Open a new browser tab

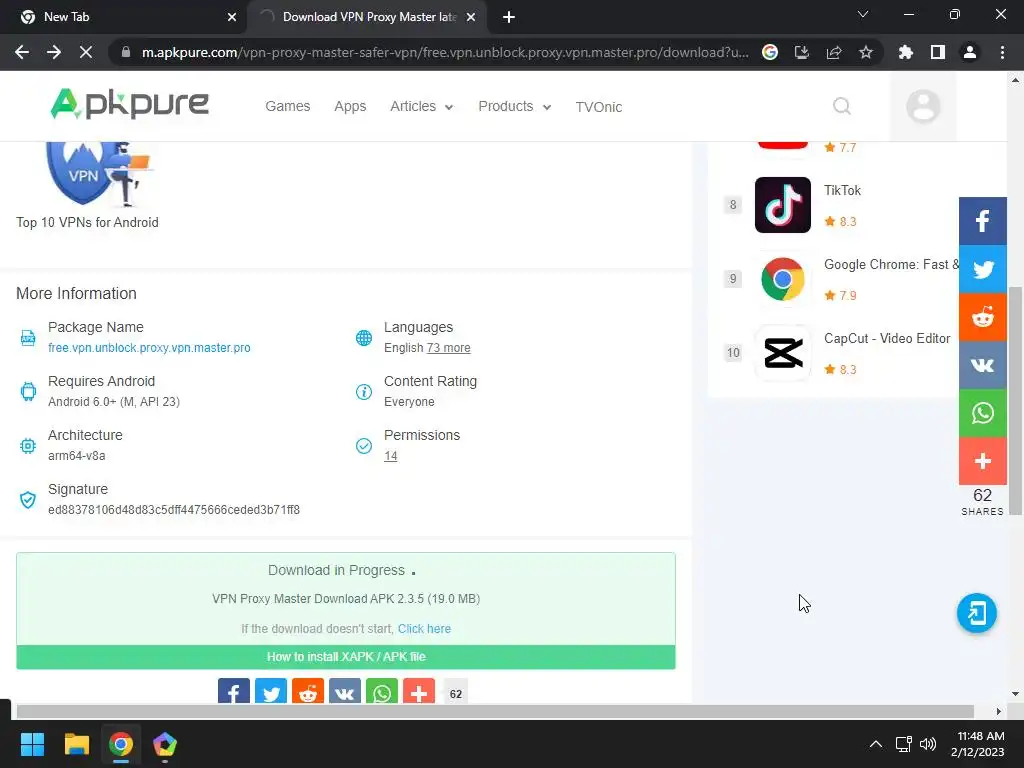(509, 18)
